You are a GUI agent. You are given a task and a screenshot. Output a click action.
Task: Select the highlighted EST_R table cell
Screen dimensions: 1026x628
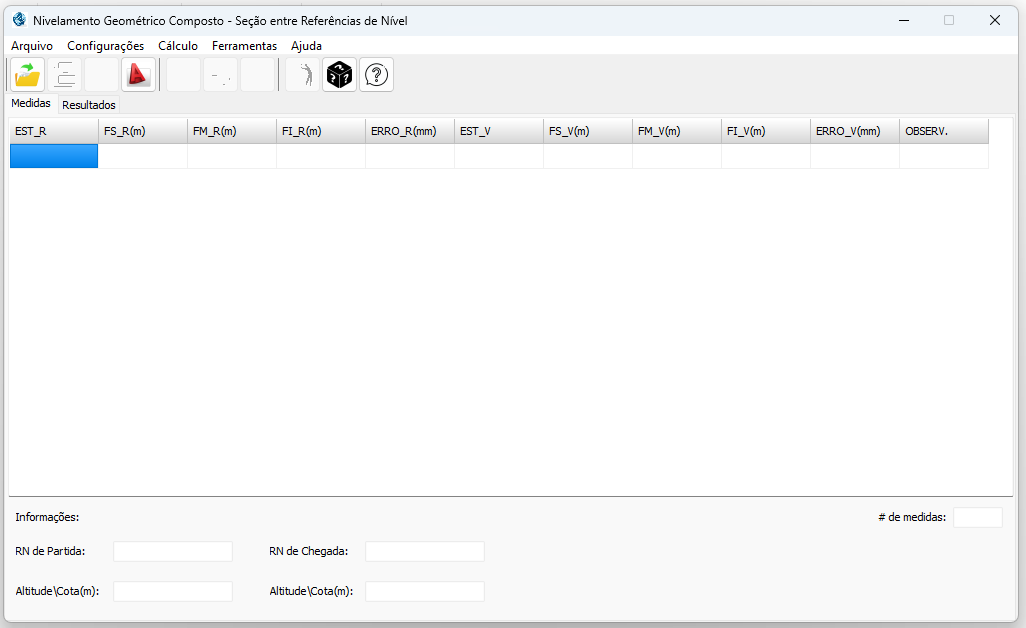coord(53,156)
